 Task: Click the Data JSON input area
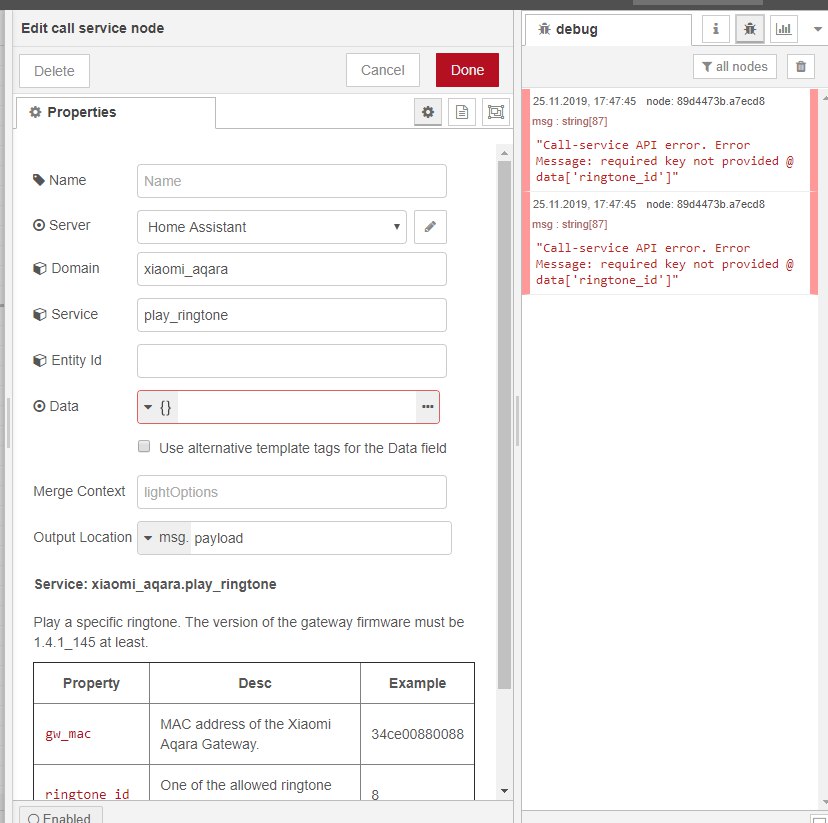[297, 406]
